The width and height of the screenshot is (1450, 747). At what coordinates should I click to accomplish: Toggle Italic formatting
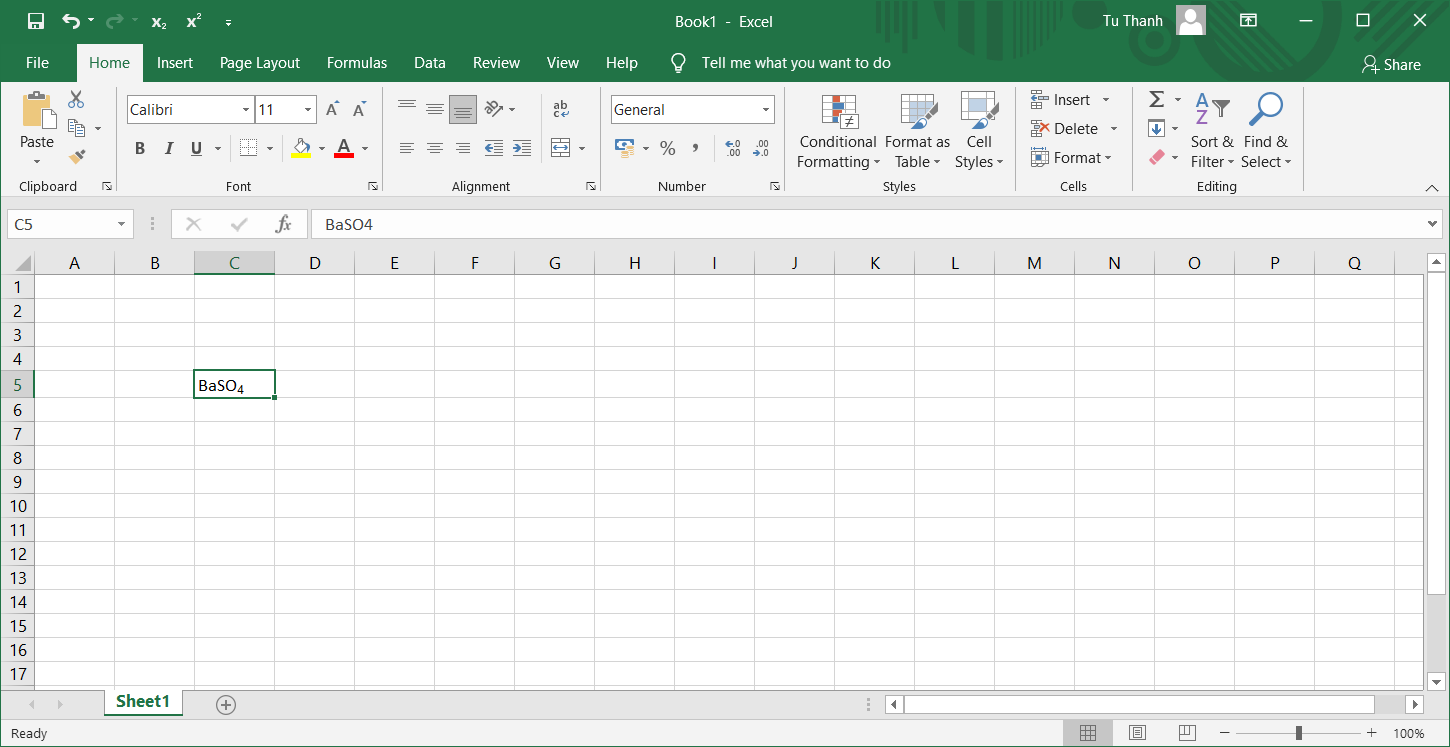168,148
